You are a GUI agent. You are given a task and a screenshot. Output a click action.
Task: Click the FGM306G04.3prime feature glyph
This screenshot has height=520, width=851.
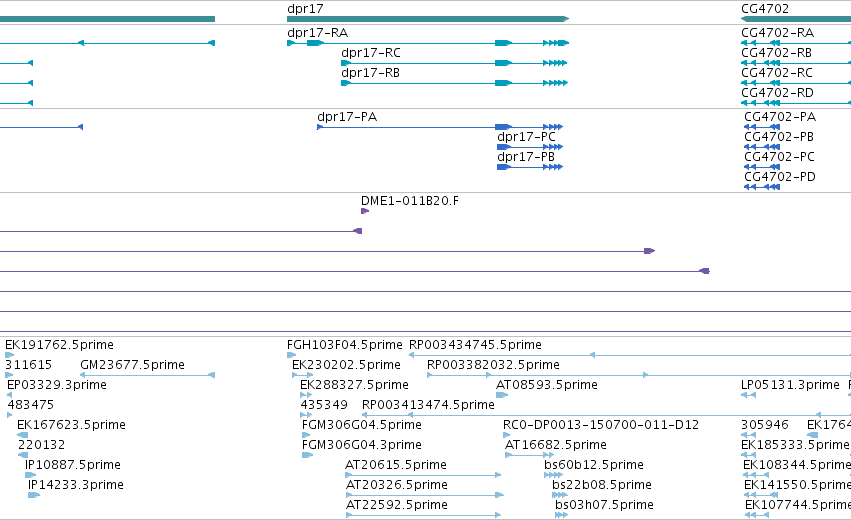pyautogui.click(x=307, y=455)
